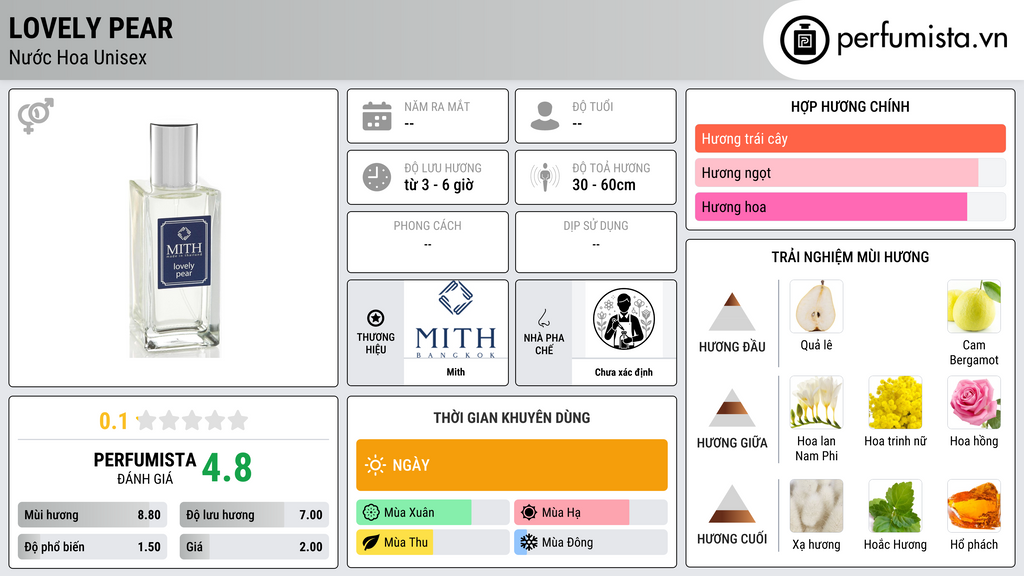Open the perfumer illustration labeled Chưa xác định
Screen dimensions: 1024x576
point(624,319)
